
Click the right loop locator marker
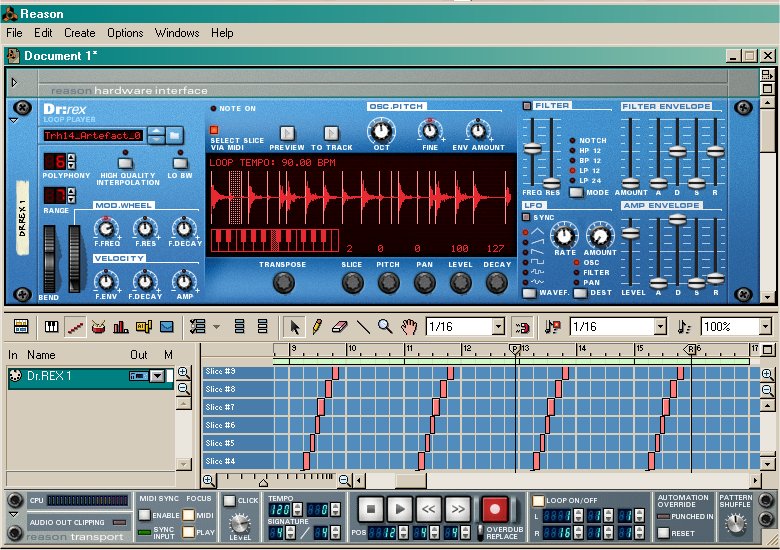690,349
